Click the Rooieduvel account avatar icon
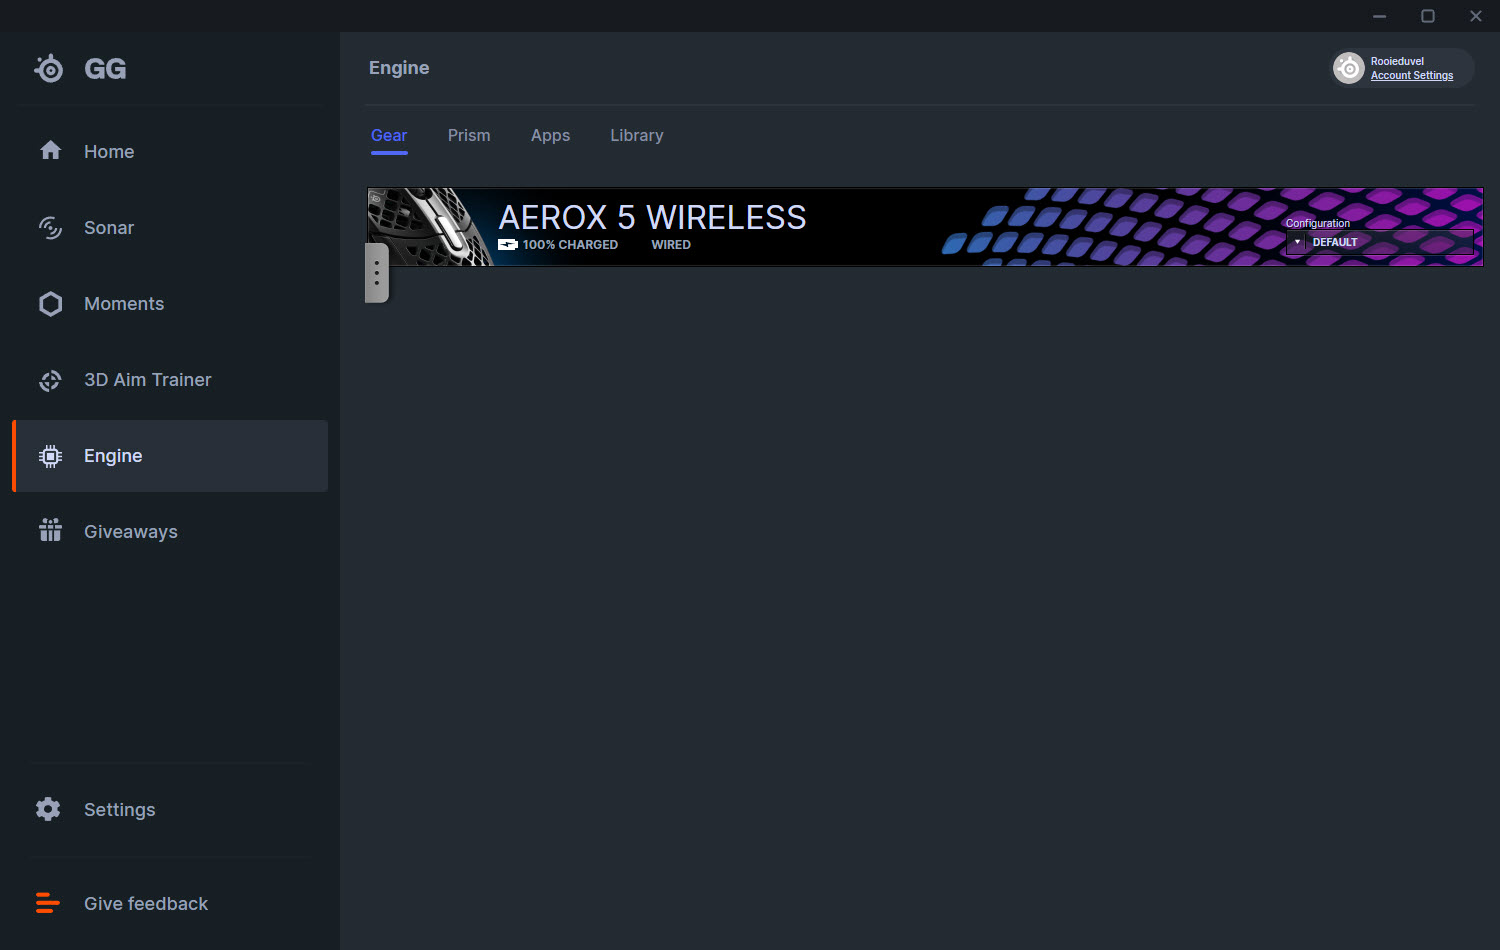 click(1349, 68)
